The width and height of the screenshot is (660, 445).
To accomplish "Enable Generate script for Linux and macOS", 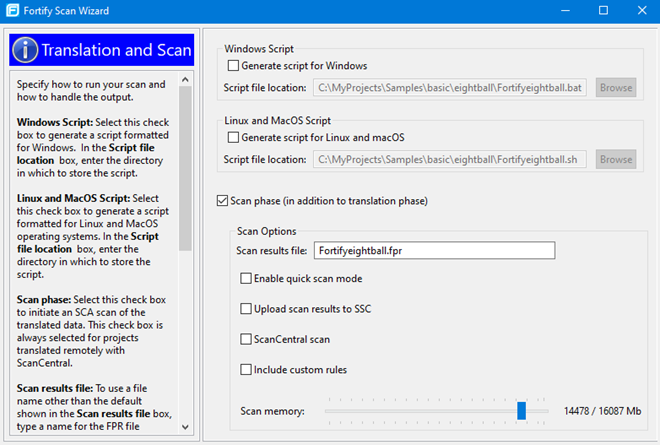I will pos(234,137).
